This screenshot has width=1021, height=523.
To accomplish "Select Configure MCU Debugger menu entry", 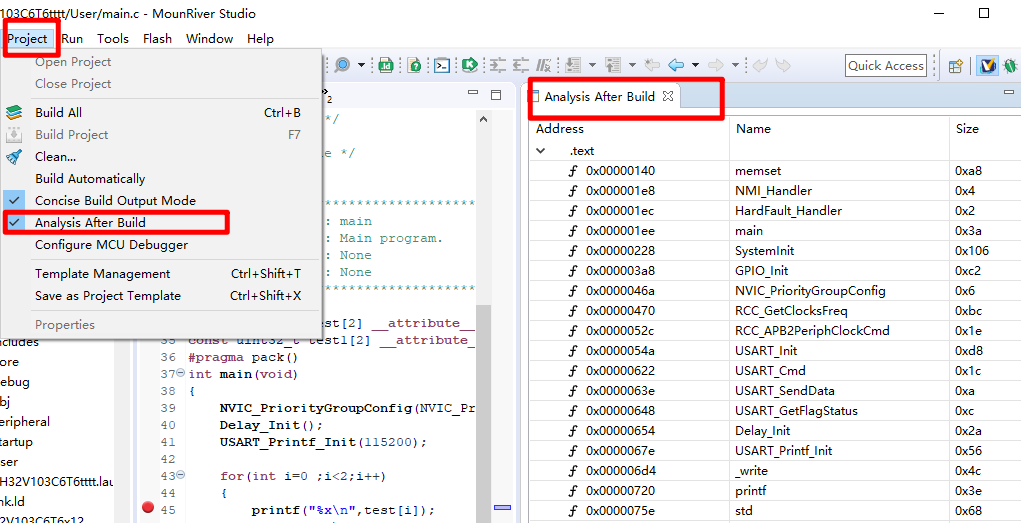I will 111,245.
